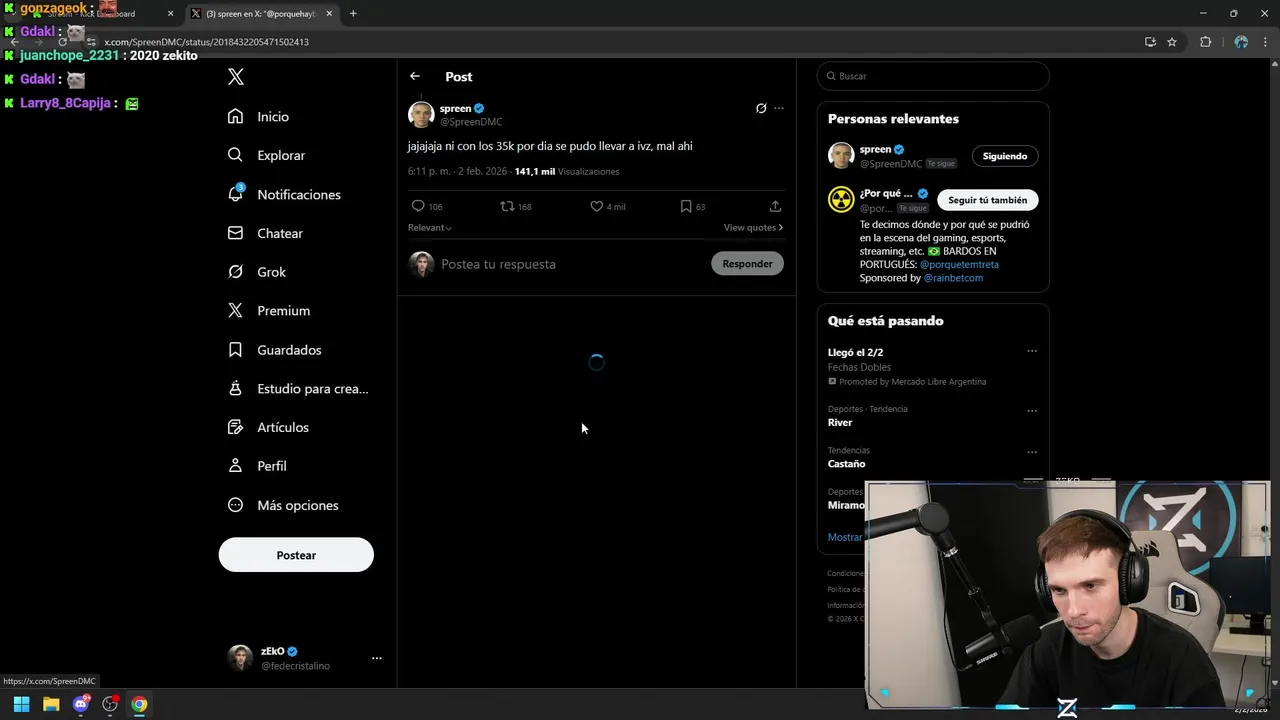The height and width of the screenshot is (720, 1280).
Task: Open Notificaciones with the bell icon
Action: click(x=284, y=194)
